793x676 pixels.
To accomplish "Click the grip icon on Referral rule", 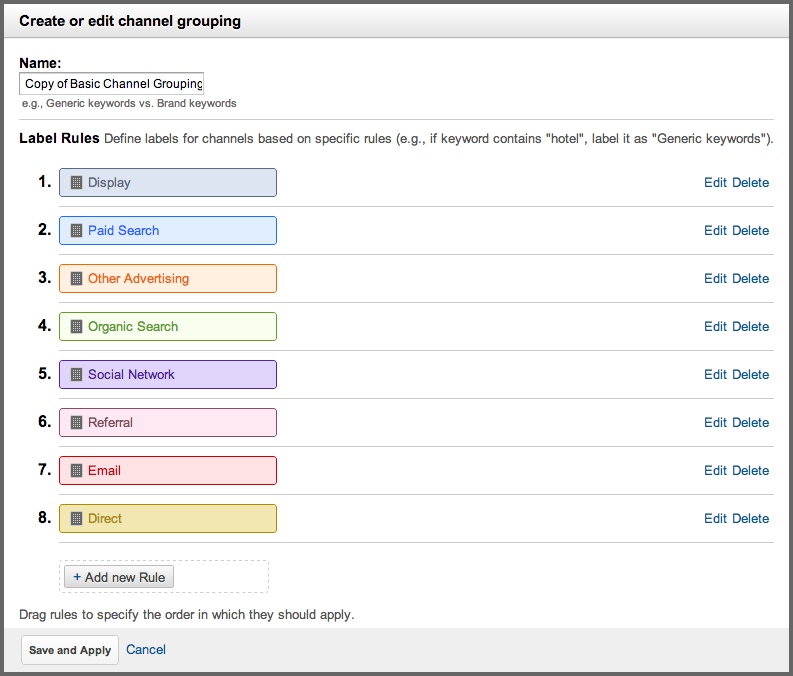I will tap(76, 423).
